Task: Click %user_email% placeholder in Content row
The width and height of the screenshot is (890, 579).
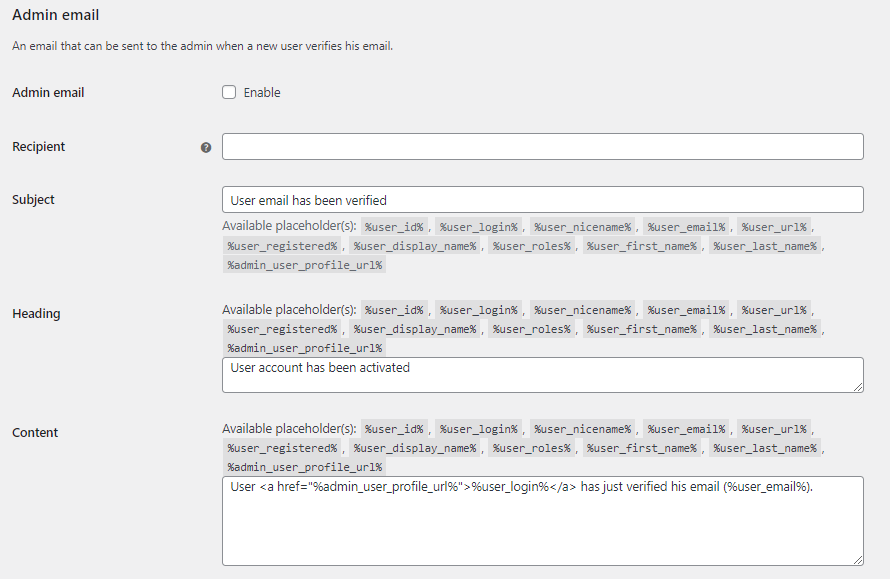Action: pos(686,429)
